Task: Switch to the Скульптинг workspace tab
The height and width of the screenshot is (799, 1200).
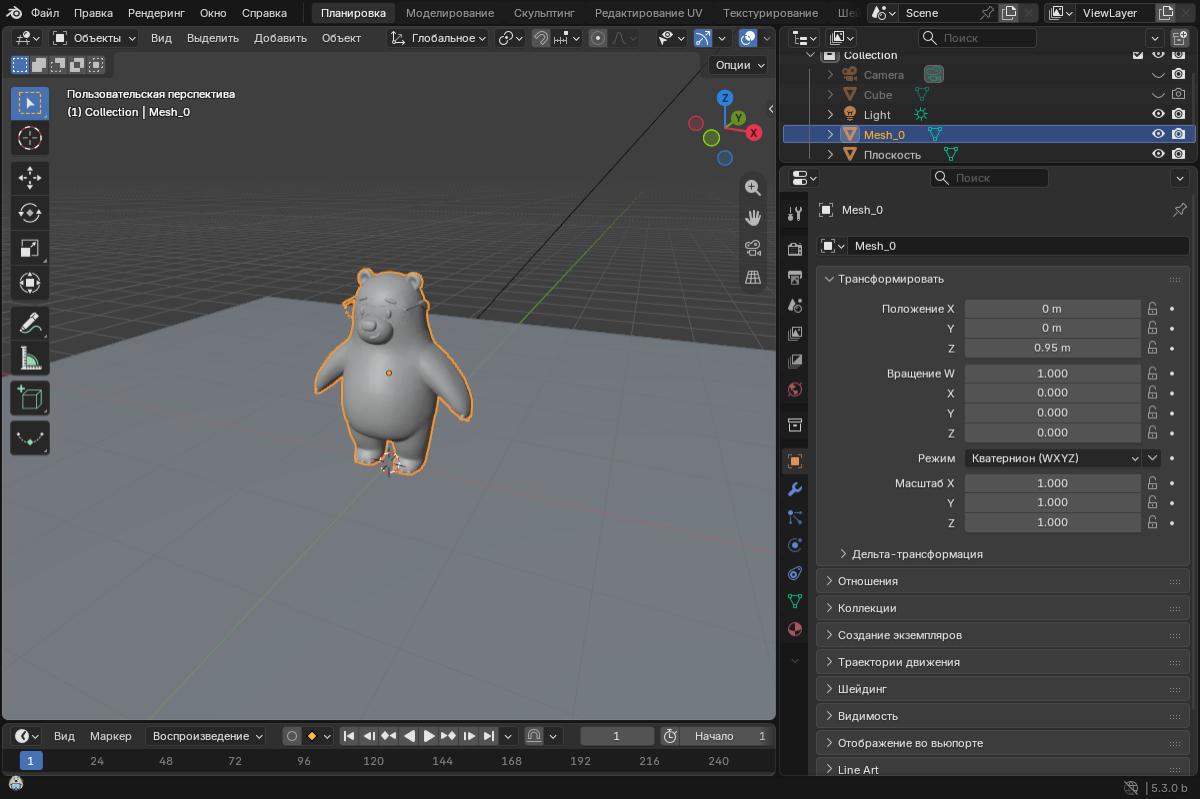Action: pos(544,13)
